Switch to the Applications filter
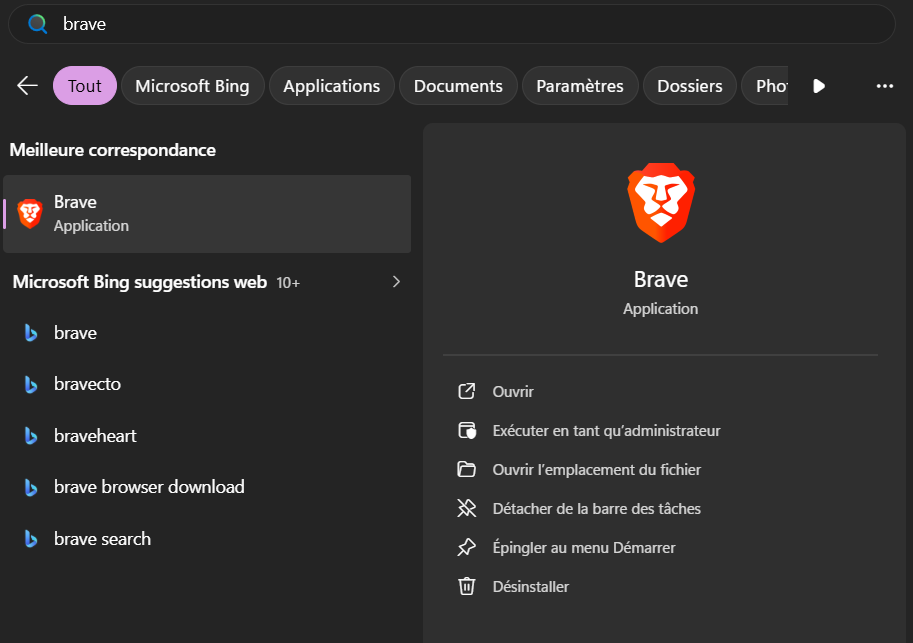The height and width of the screenshot is (643, 913). 331,86
